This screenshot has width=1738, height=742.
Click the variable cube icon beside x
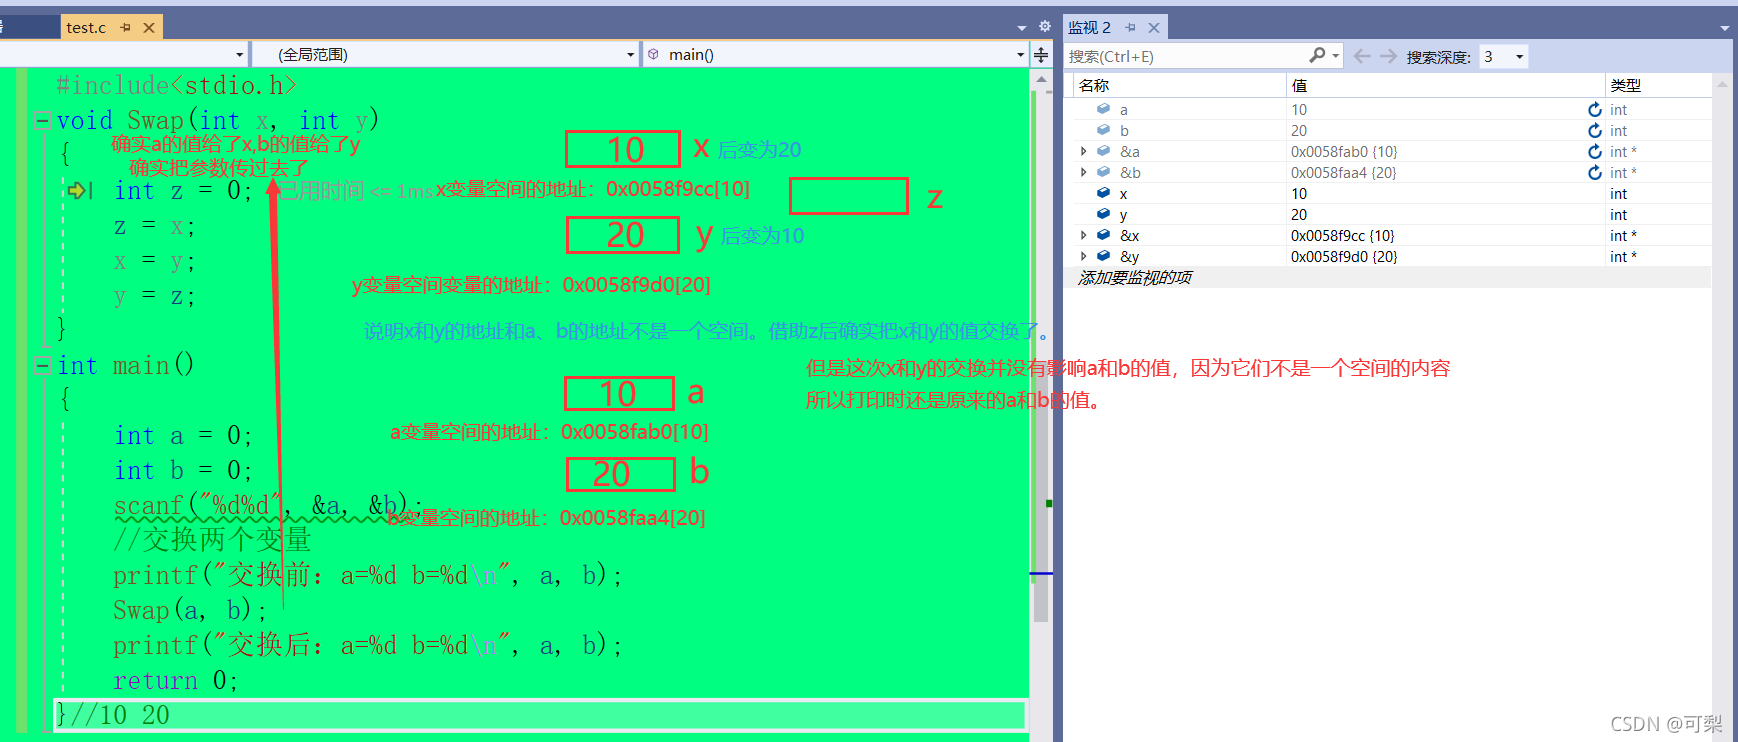pyautogui.click(x=1103, y=193)
